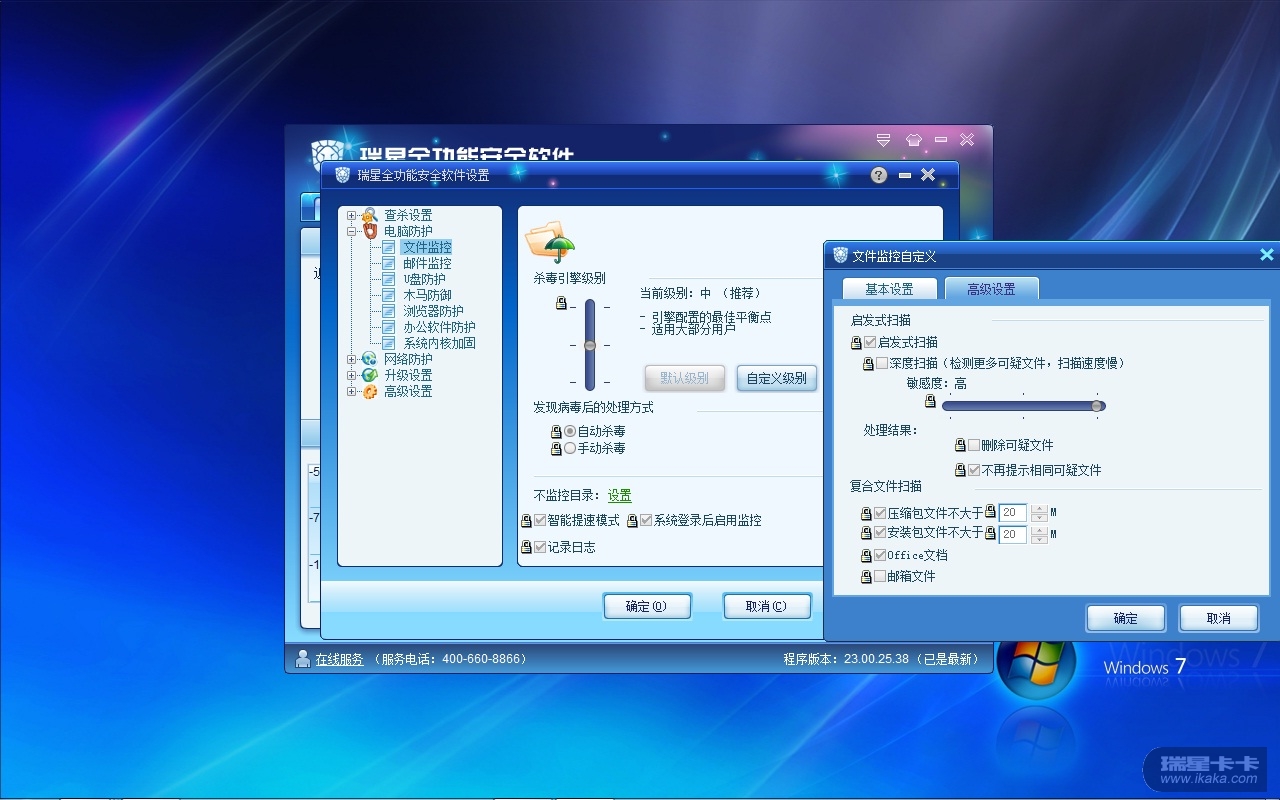
Task: Click the help question mark icon
Action: (879, 175)
